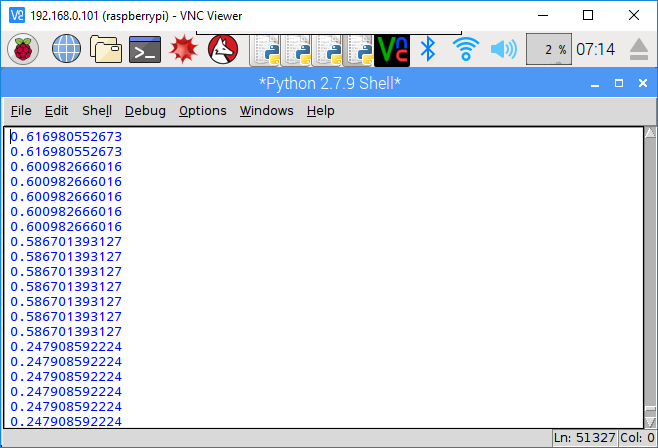Open the File menu
The width and height of the screenshot is (658, 448).
point(20,110)
